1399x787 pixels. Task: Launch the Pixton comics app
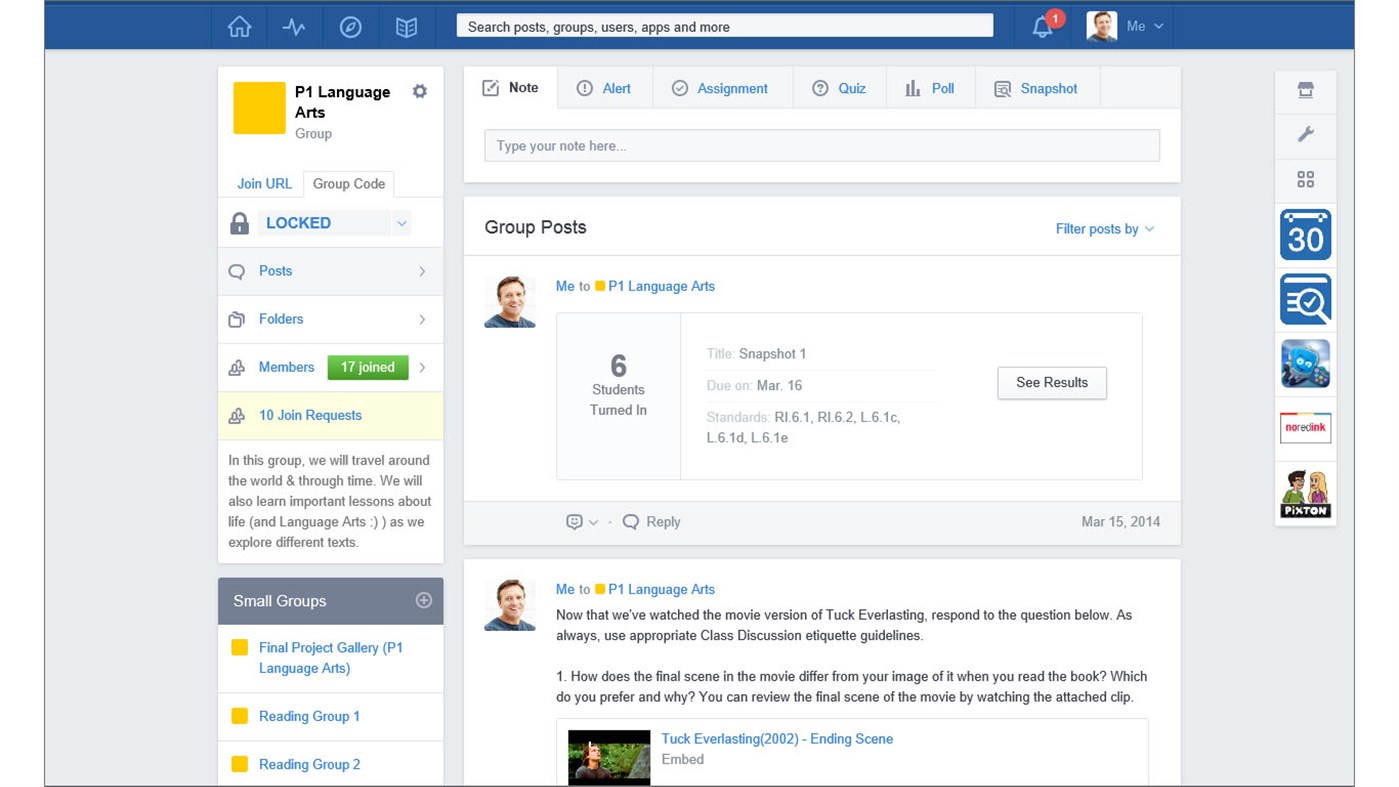pyautogui.click(x=1305, y=492)
